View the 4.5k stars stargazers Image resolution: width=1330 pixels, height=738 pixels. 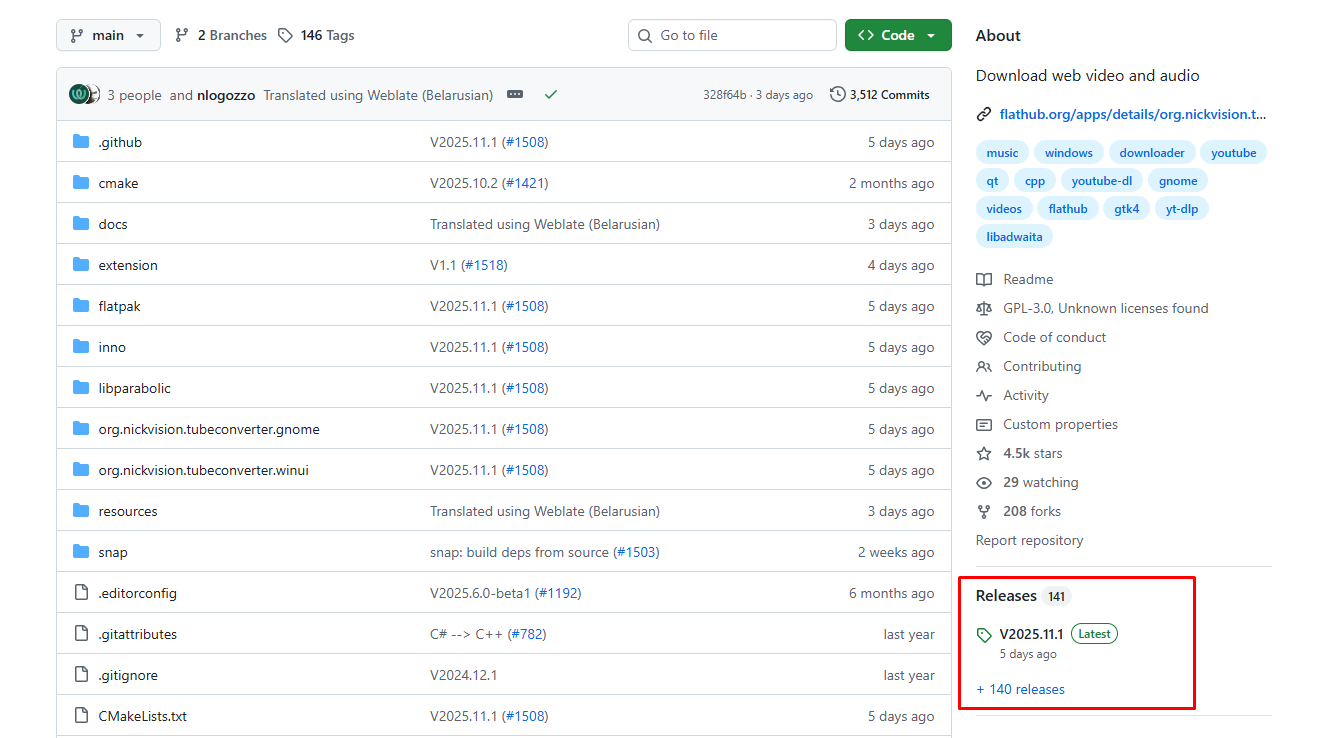point(1032,453)
